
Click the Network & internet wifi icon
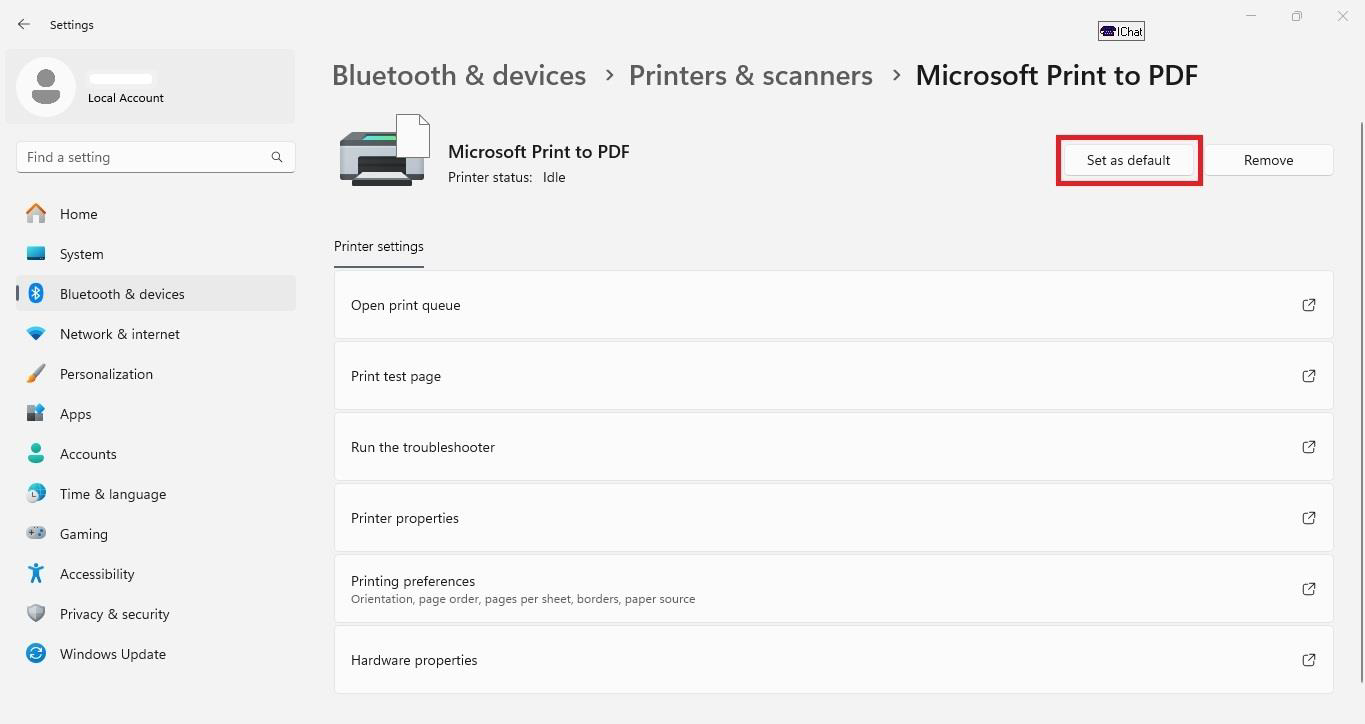pos(36,334)
